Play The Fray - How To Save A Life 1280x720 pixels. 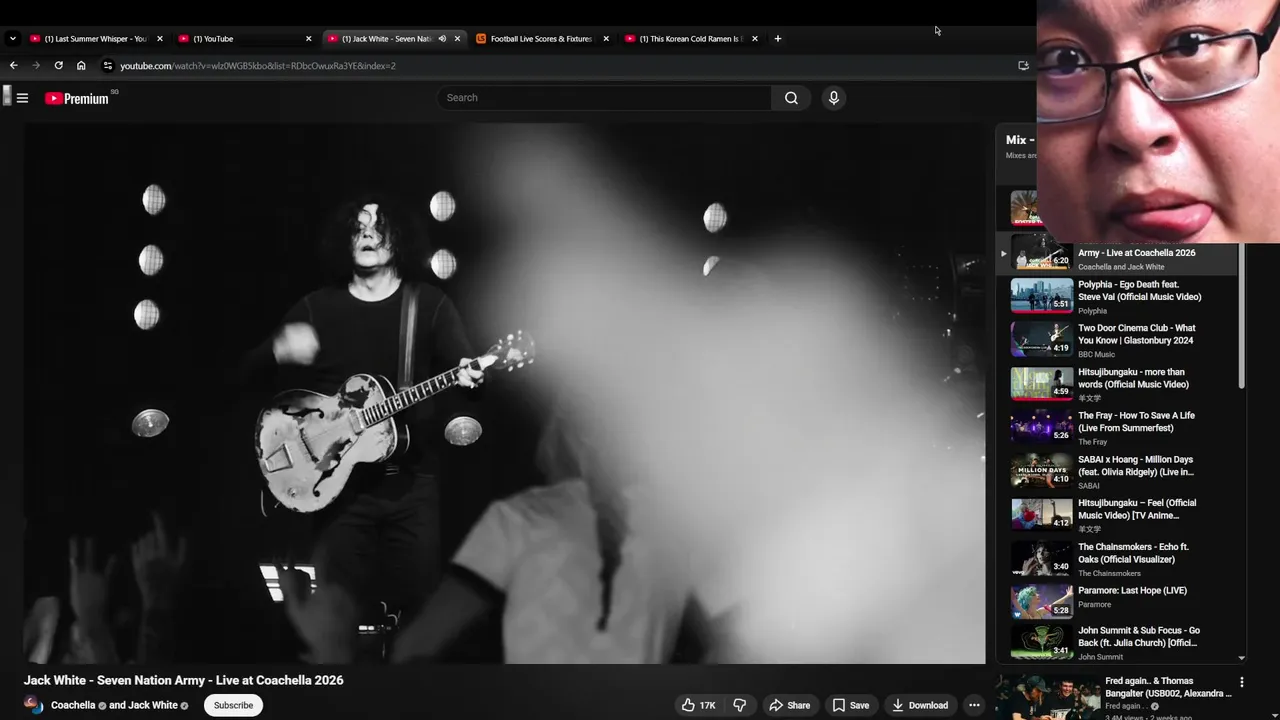click(x=1136, y=422)
